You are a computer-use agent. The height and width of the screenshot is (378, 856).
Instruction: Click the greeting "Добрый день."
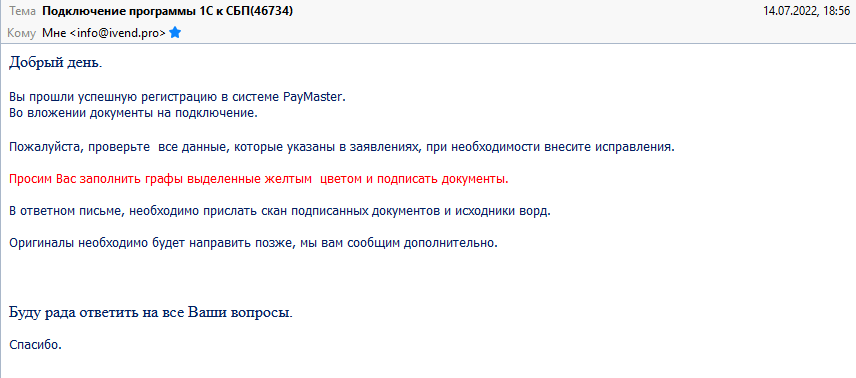pos(56,63)
